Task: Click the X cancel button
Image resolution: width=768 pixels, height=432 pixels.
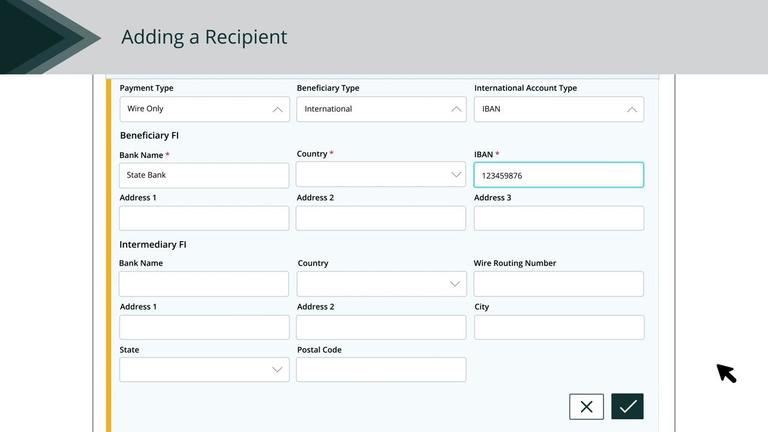Action: click(586, 406)
